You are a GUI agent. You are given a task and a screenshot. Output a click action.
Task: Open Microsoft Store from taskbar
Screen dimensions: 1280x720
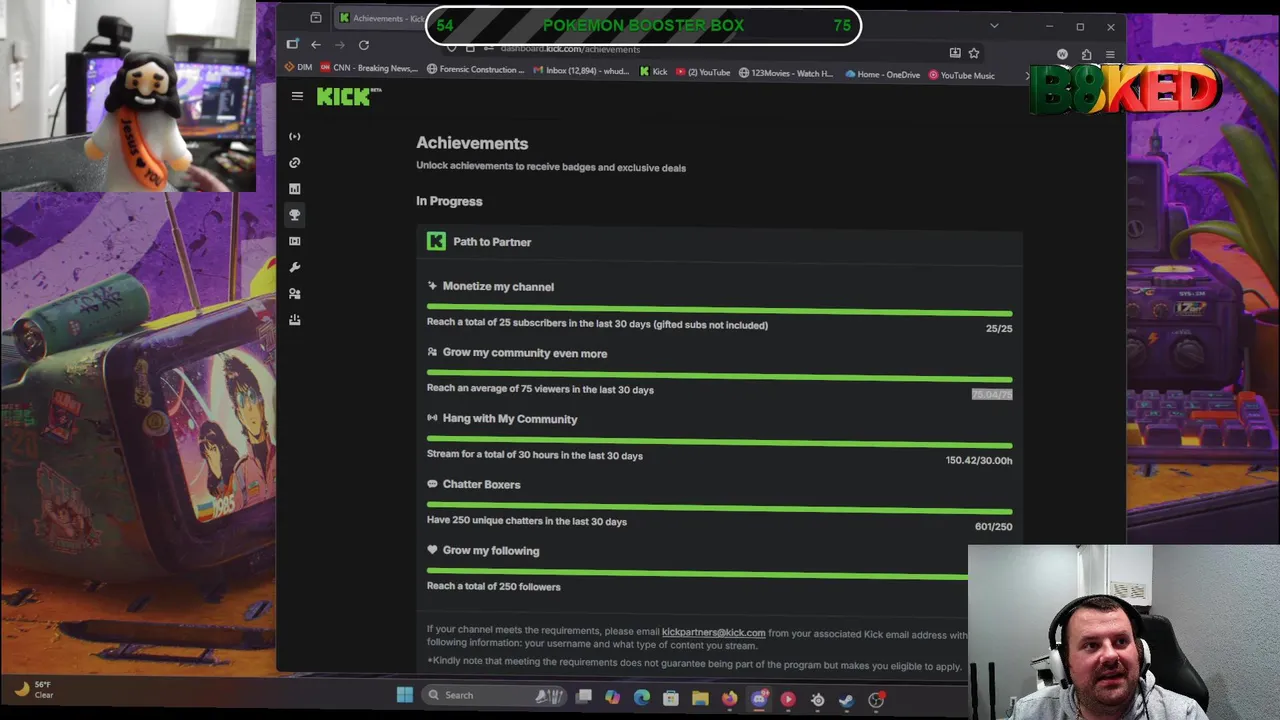[671, 698]
